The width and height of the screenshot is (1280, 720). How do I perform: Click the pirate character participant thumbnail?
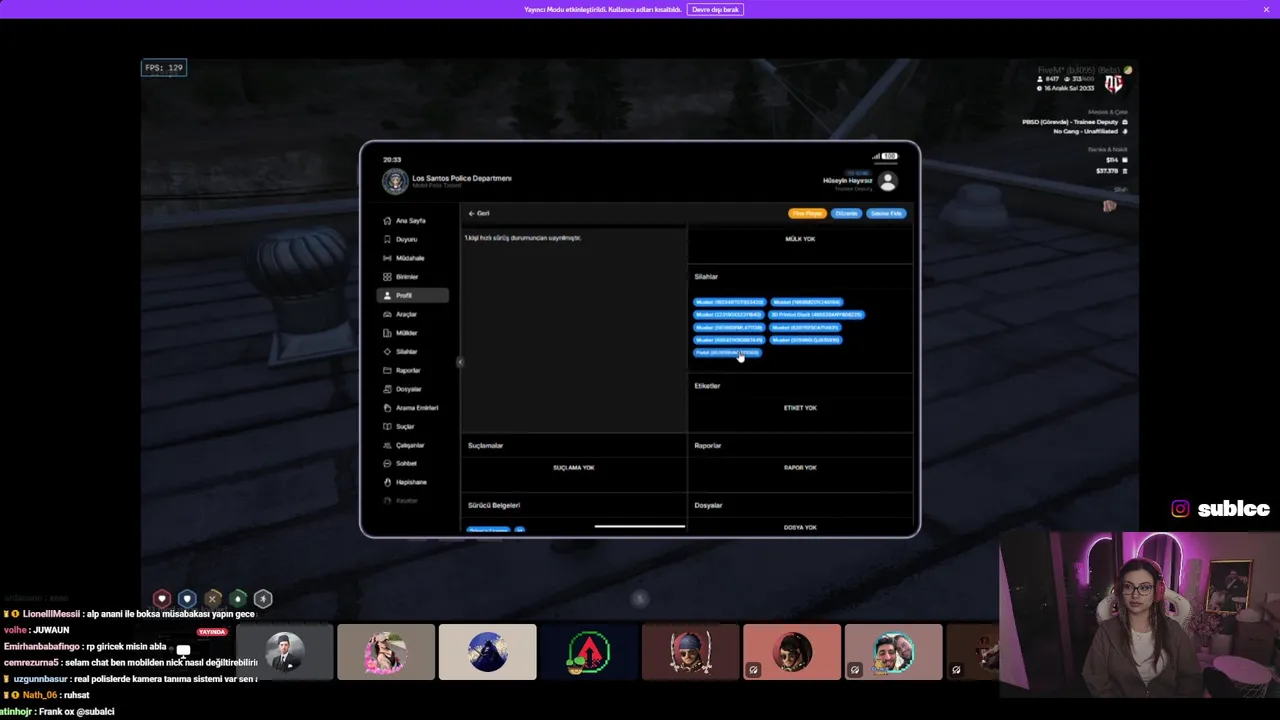coord(690,652)
